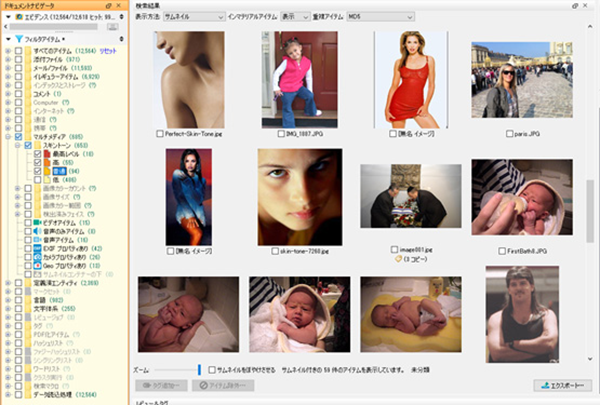Collapse the スキントーン tree node
This screenshot has height=405, width=600.
(18, 145)
